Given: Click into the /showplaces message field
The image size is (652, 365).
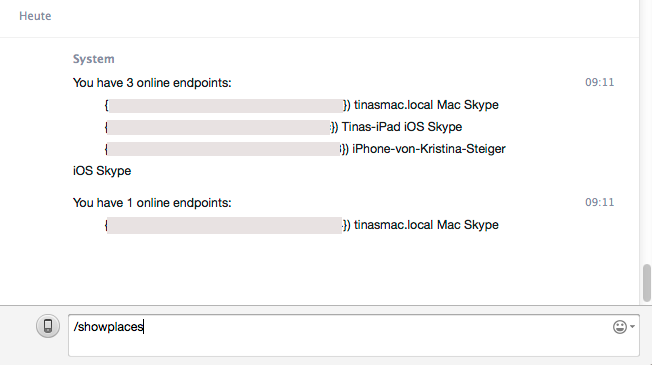Looking at the screenshot, I should pos(353,335).
